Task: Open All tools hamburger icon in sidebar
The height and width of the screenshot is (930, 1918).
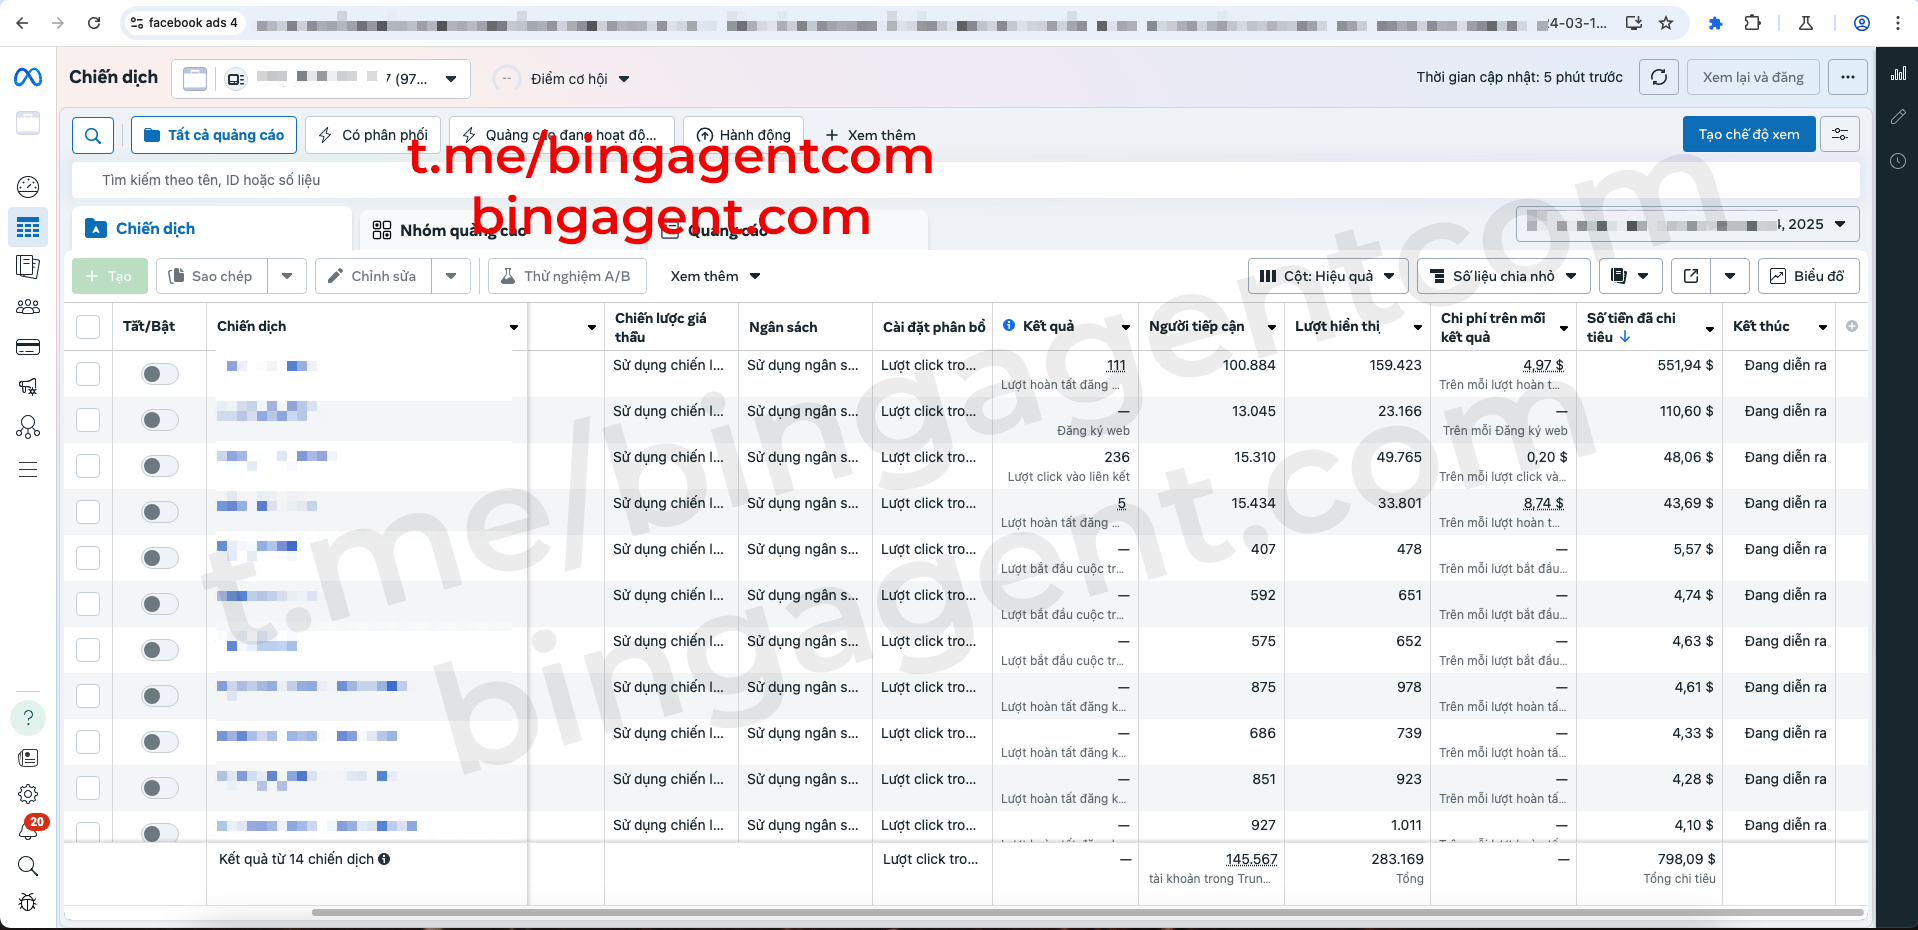Action: 28,469
